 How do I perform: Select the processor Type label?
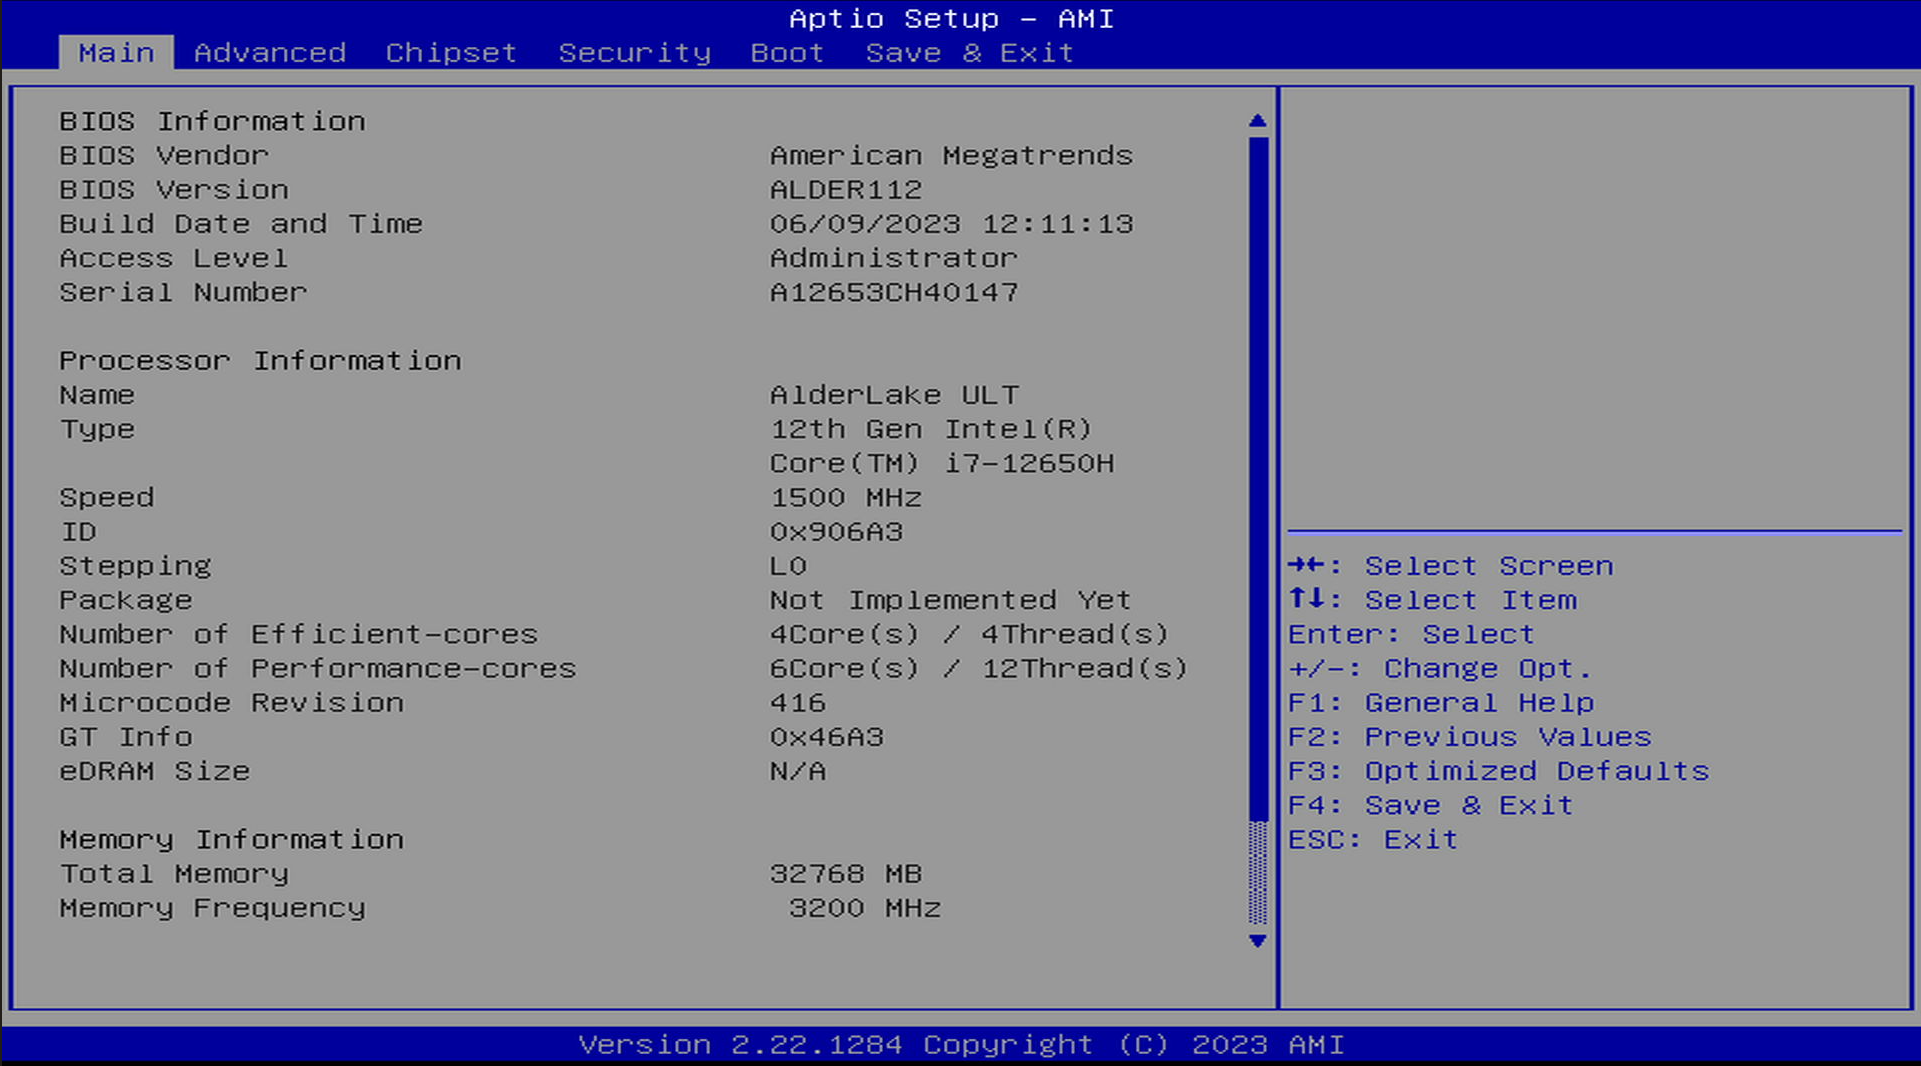[97, 429]
